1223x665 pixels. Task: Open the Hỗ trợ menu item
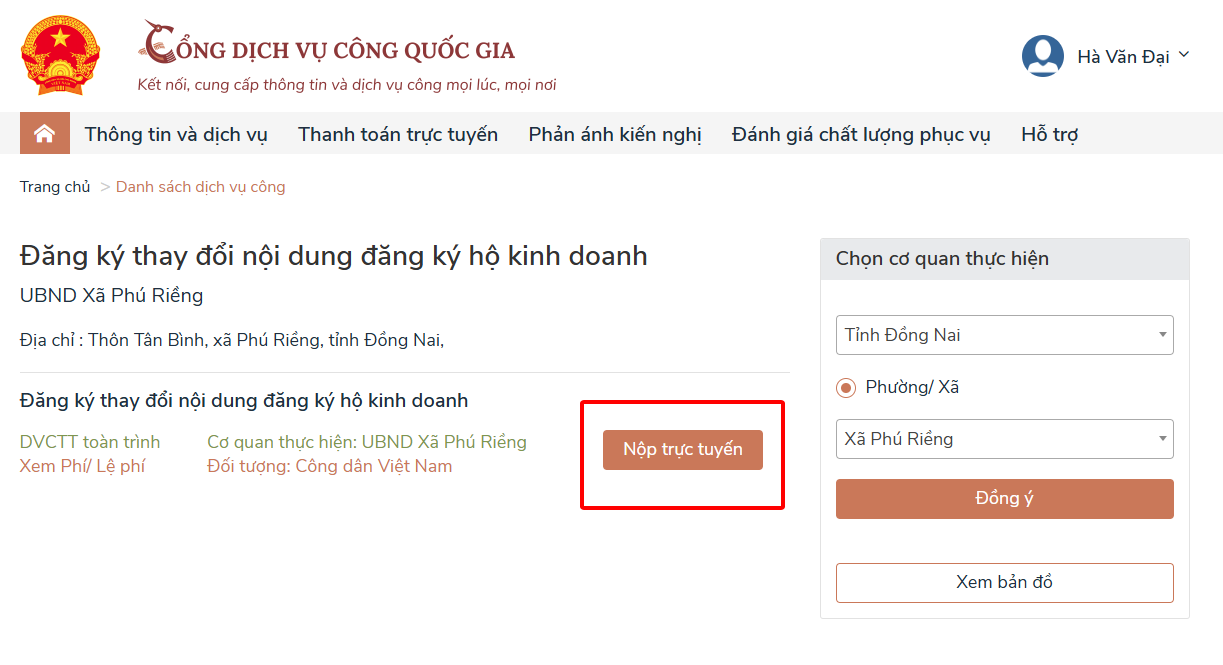tap(1048, 133)
